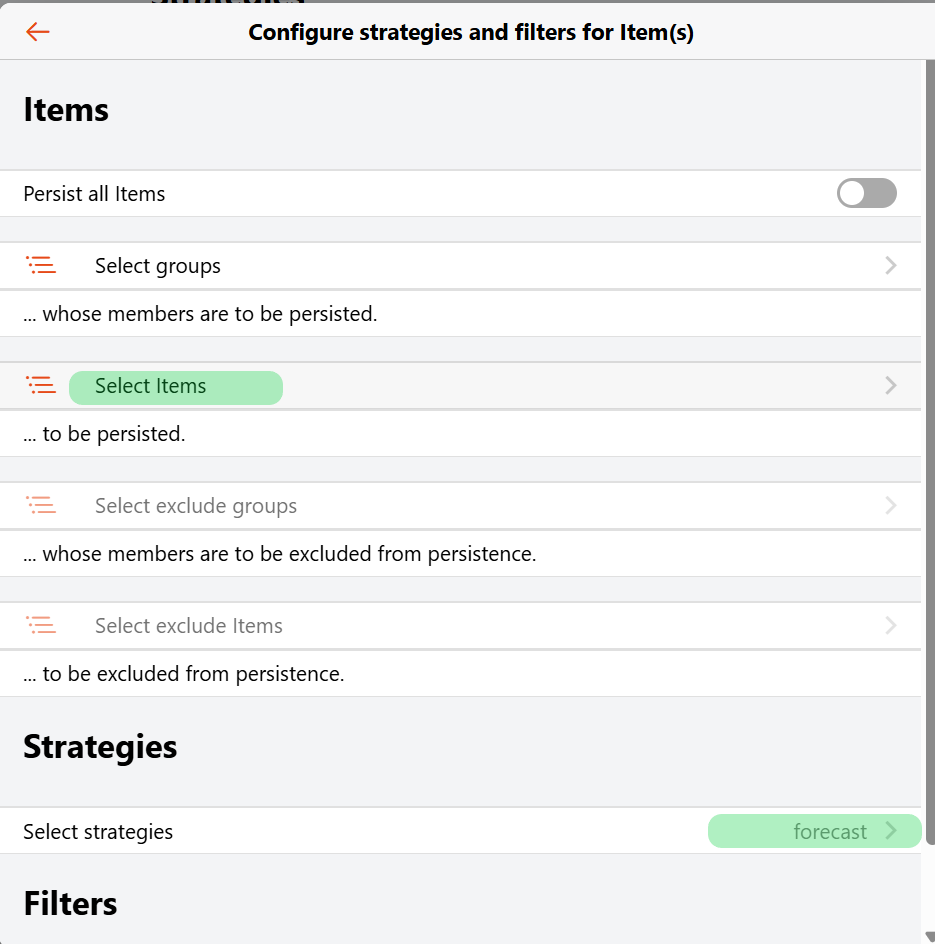Screen dimensions: 935x944
Task: Click the forecast strategy value
Action: click(x=830, y=832)
